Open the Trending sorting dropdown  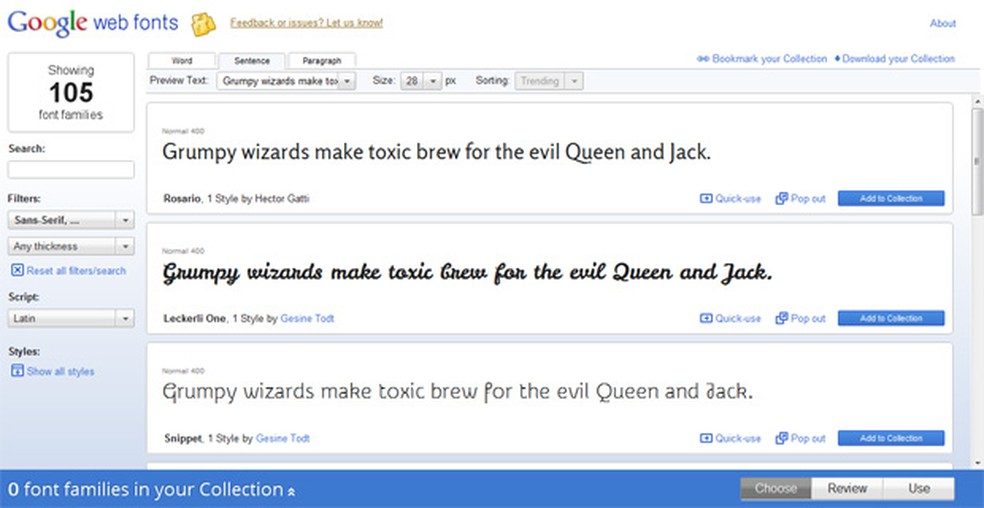tap(549, 81)
